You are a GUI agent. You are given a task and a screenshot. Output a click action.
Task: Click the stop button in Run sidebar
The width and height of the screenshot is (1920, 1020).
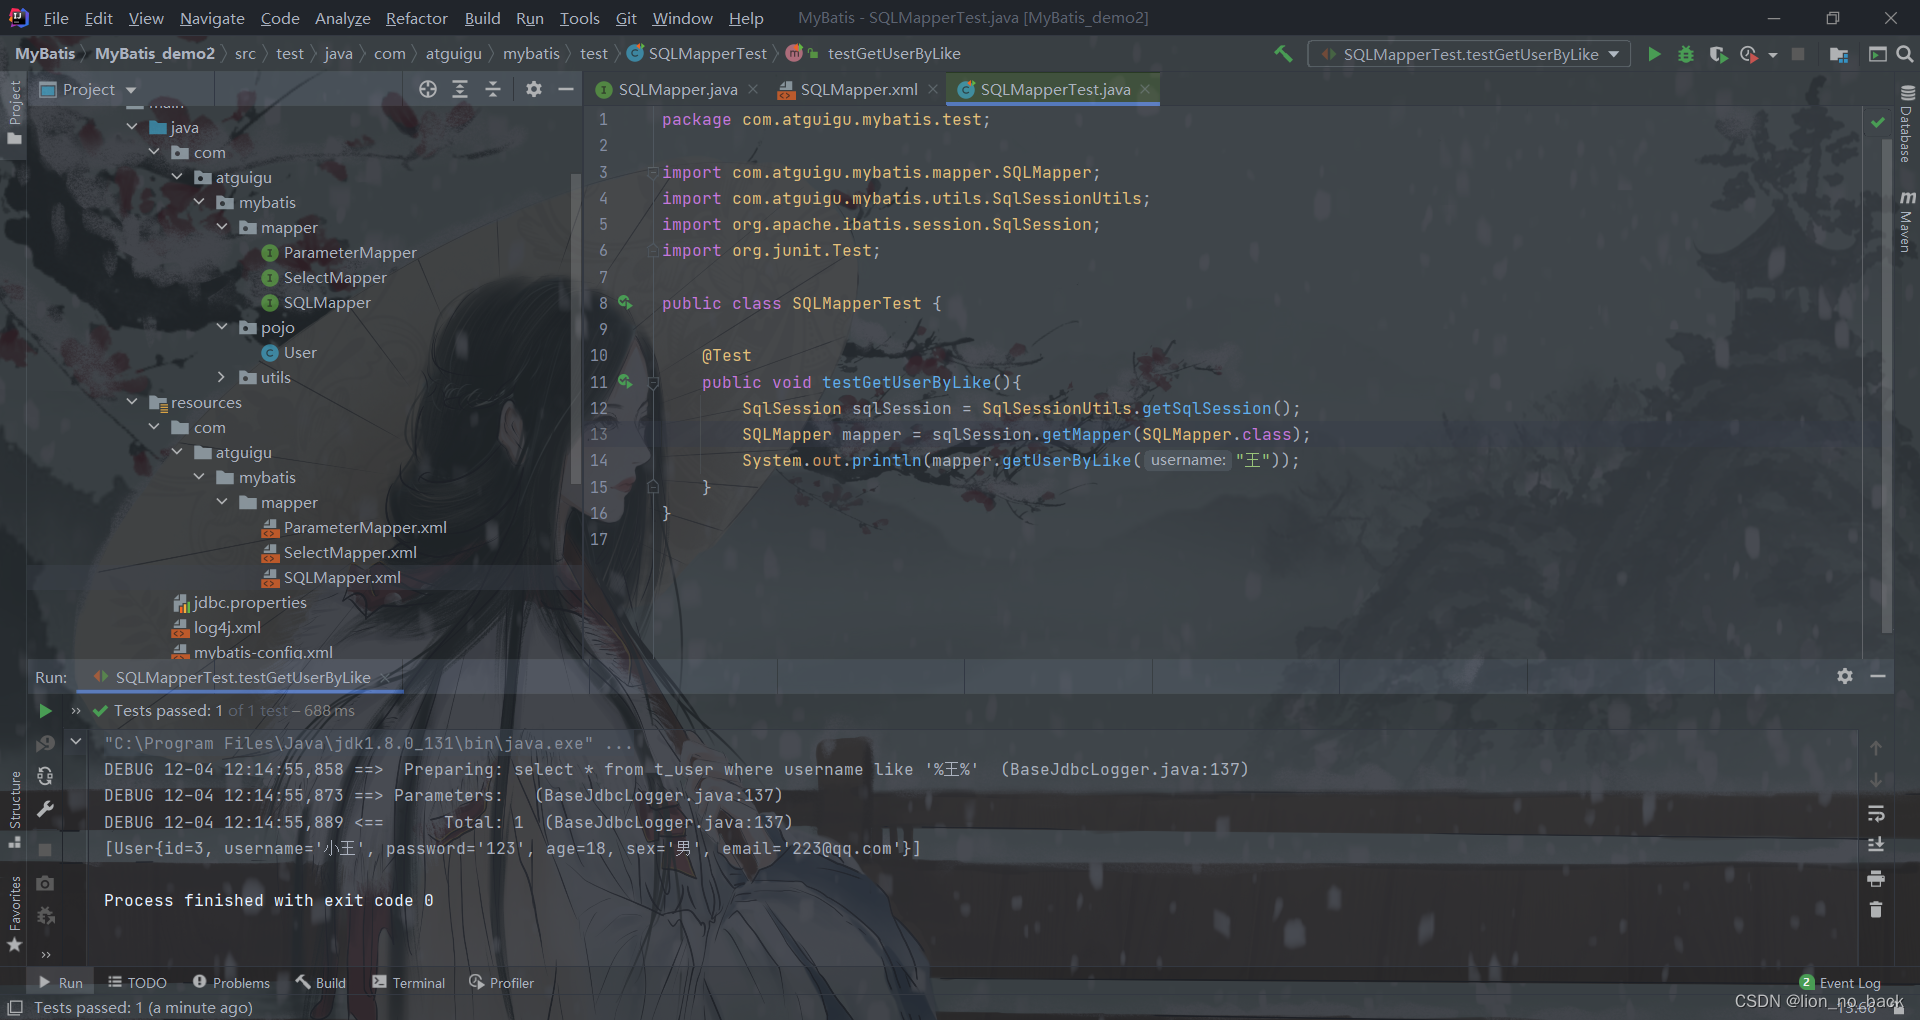click(45, 849)
